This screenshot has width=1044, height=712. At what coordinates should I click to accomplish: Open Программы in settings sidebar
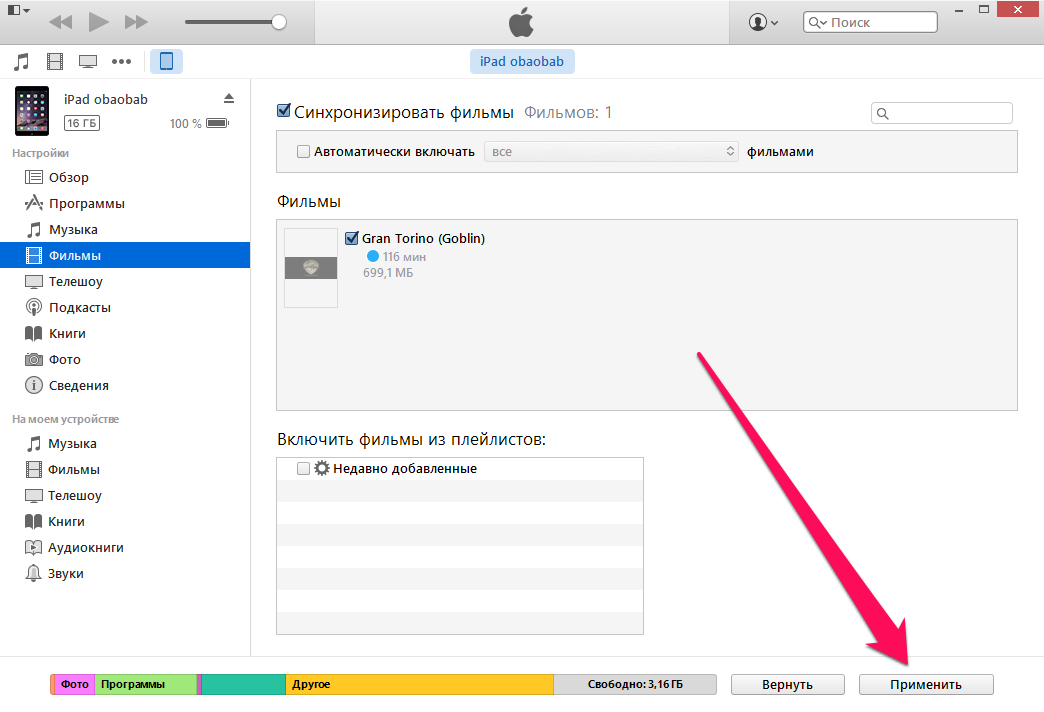point(125,203)
